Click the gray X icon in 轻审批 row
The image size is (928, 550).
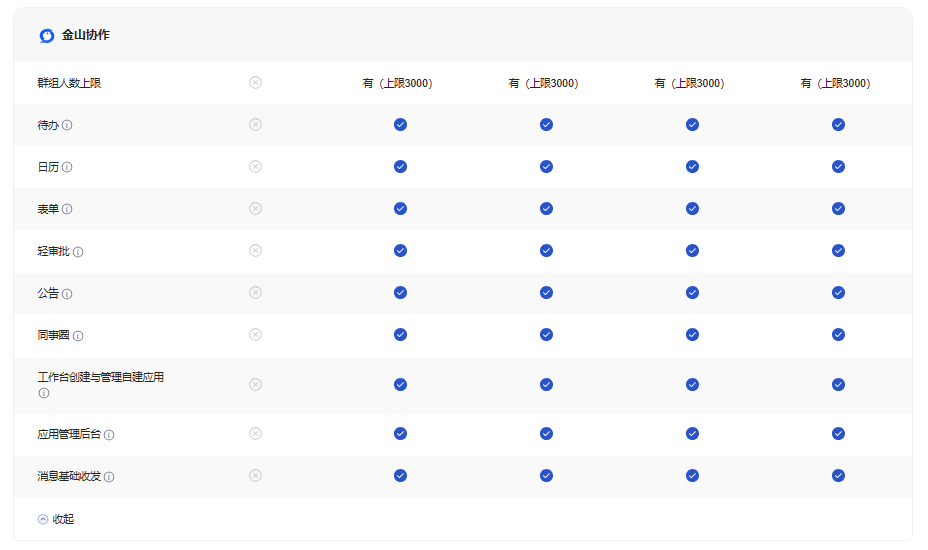[255, 250]
